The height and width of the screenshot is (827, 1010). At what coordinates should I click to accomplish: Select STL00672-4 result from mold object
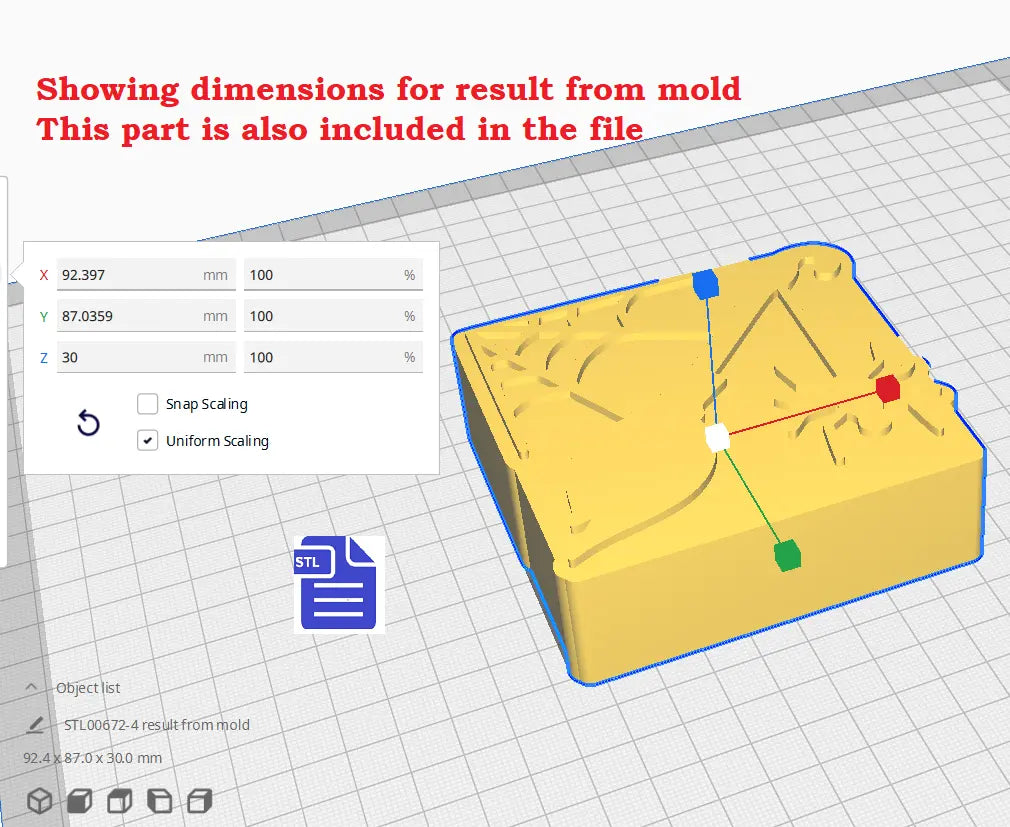tap(157, 725)
